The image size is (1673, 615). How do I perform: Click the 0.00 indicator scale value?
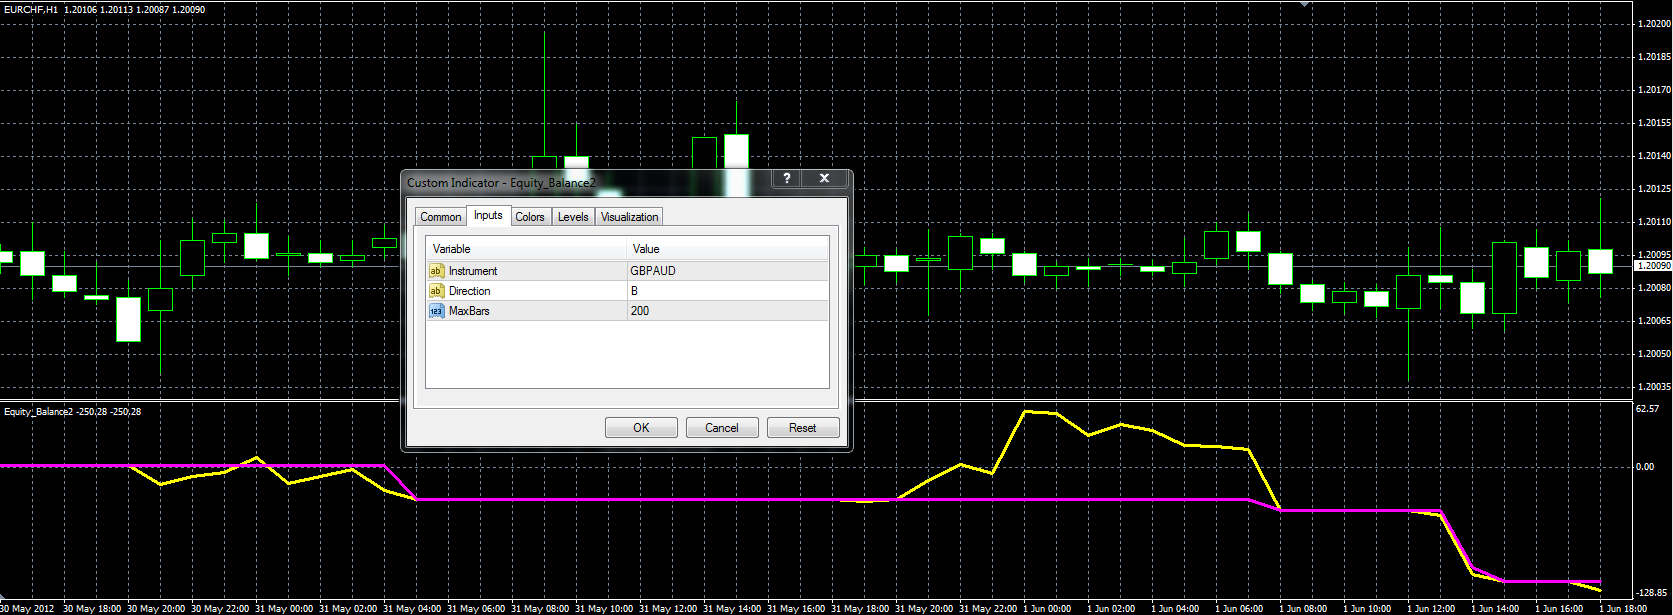(x=1645, y=467)
